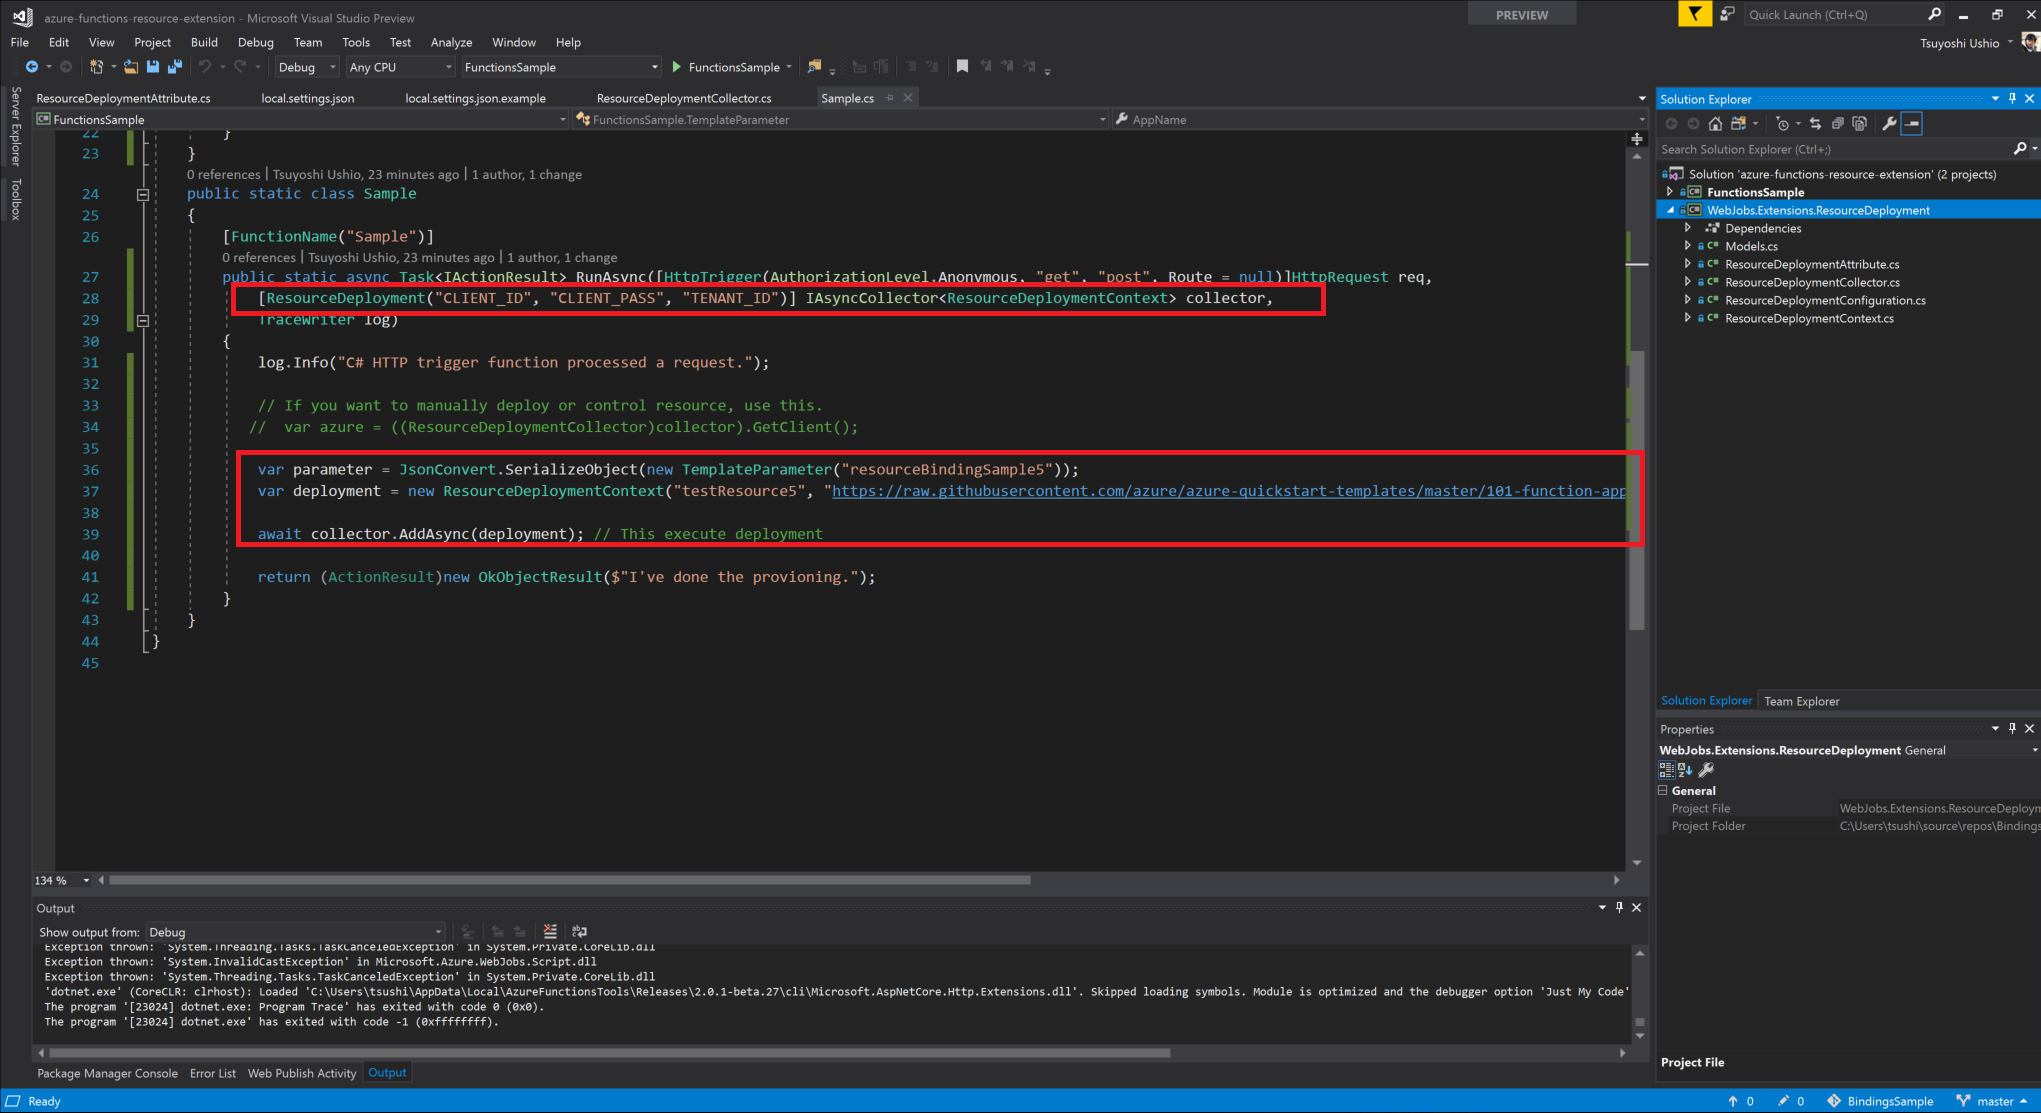Screen dimensions: 2041x1113
Task: Open the Visual Studio feedback smiley icon
Action: click(x=1728, y=14)
